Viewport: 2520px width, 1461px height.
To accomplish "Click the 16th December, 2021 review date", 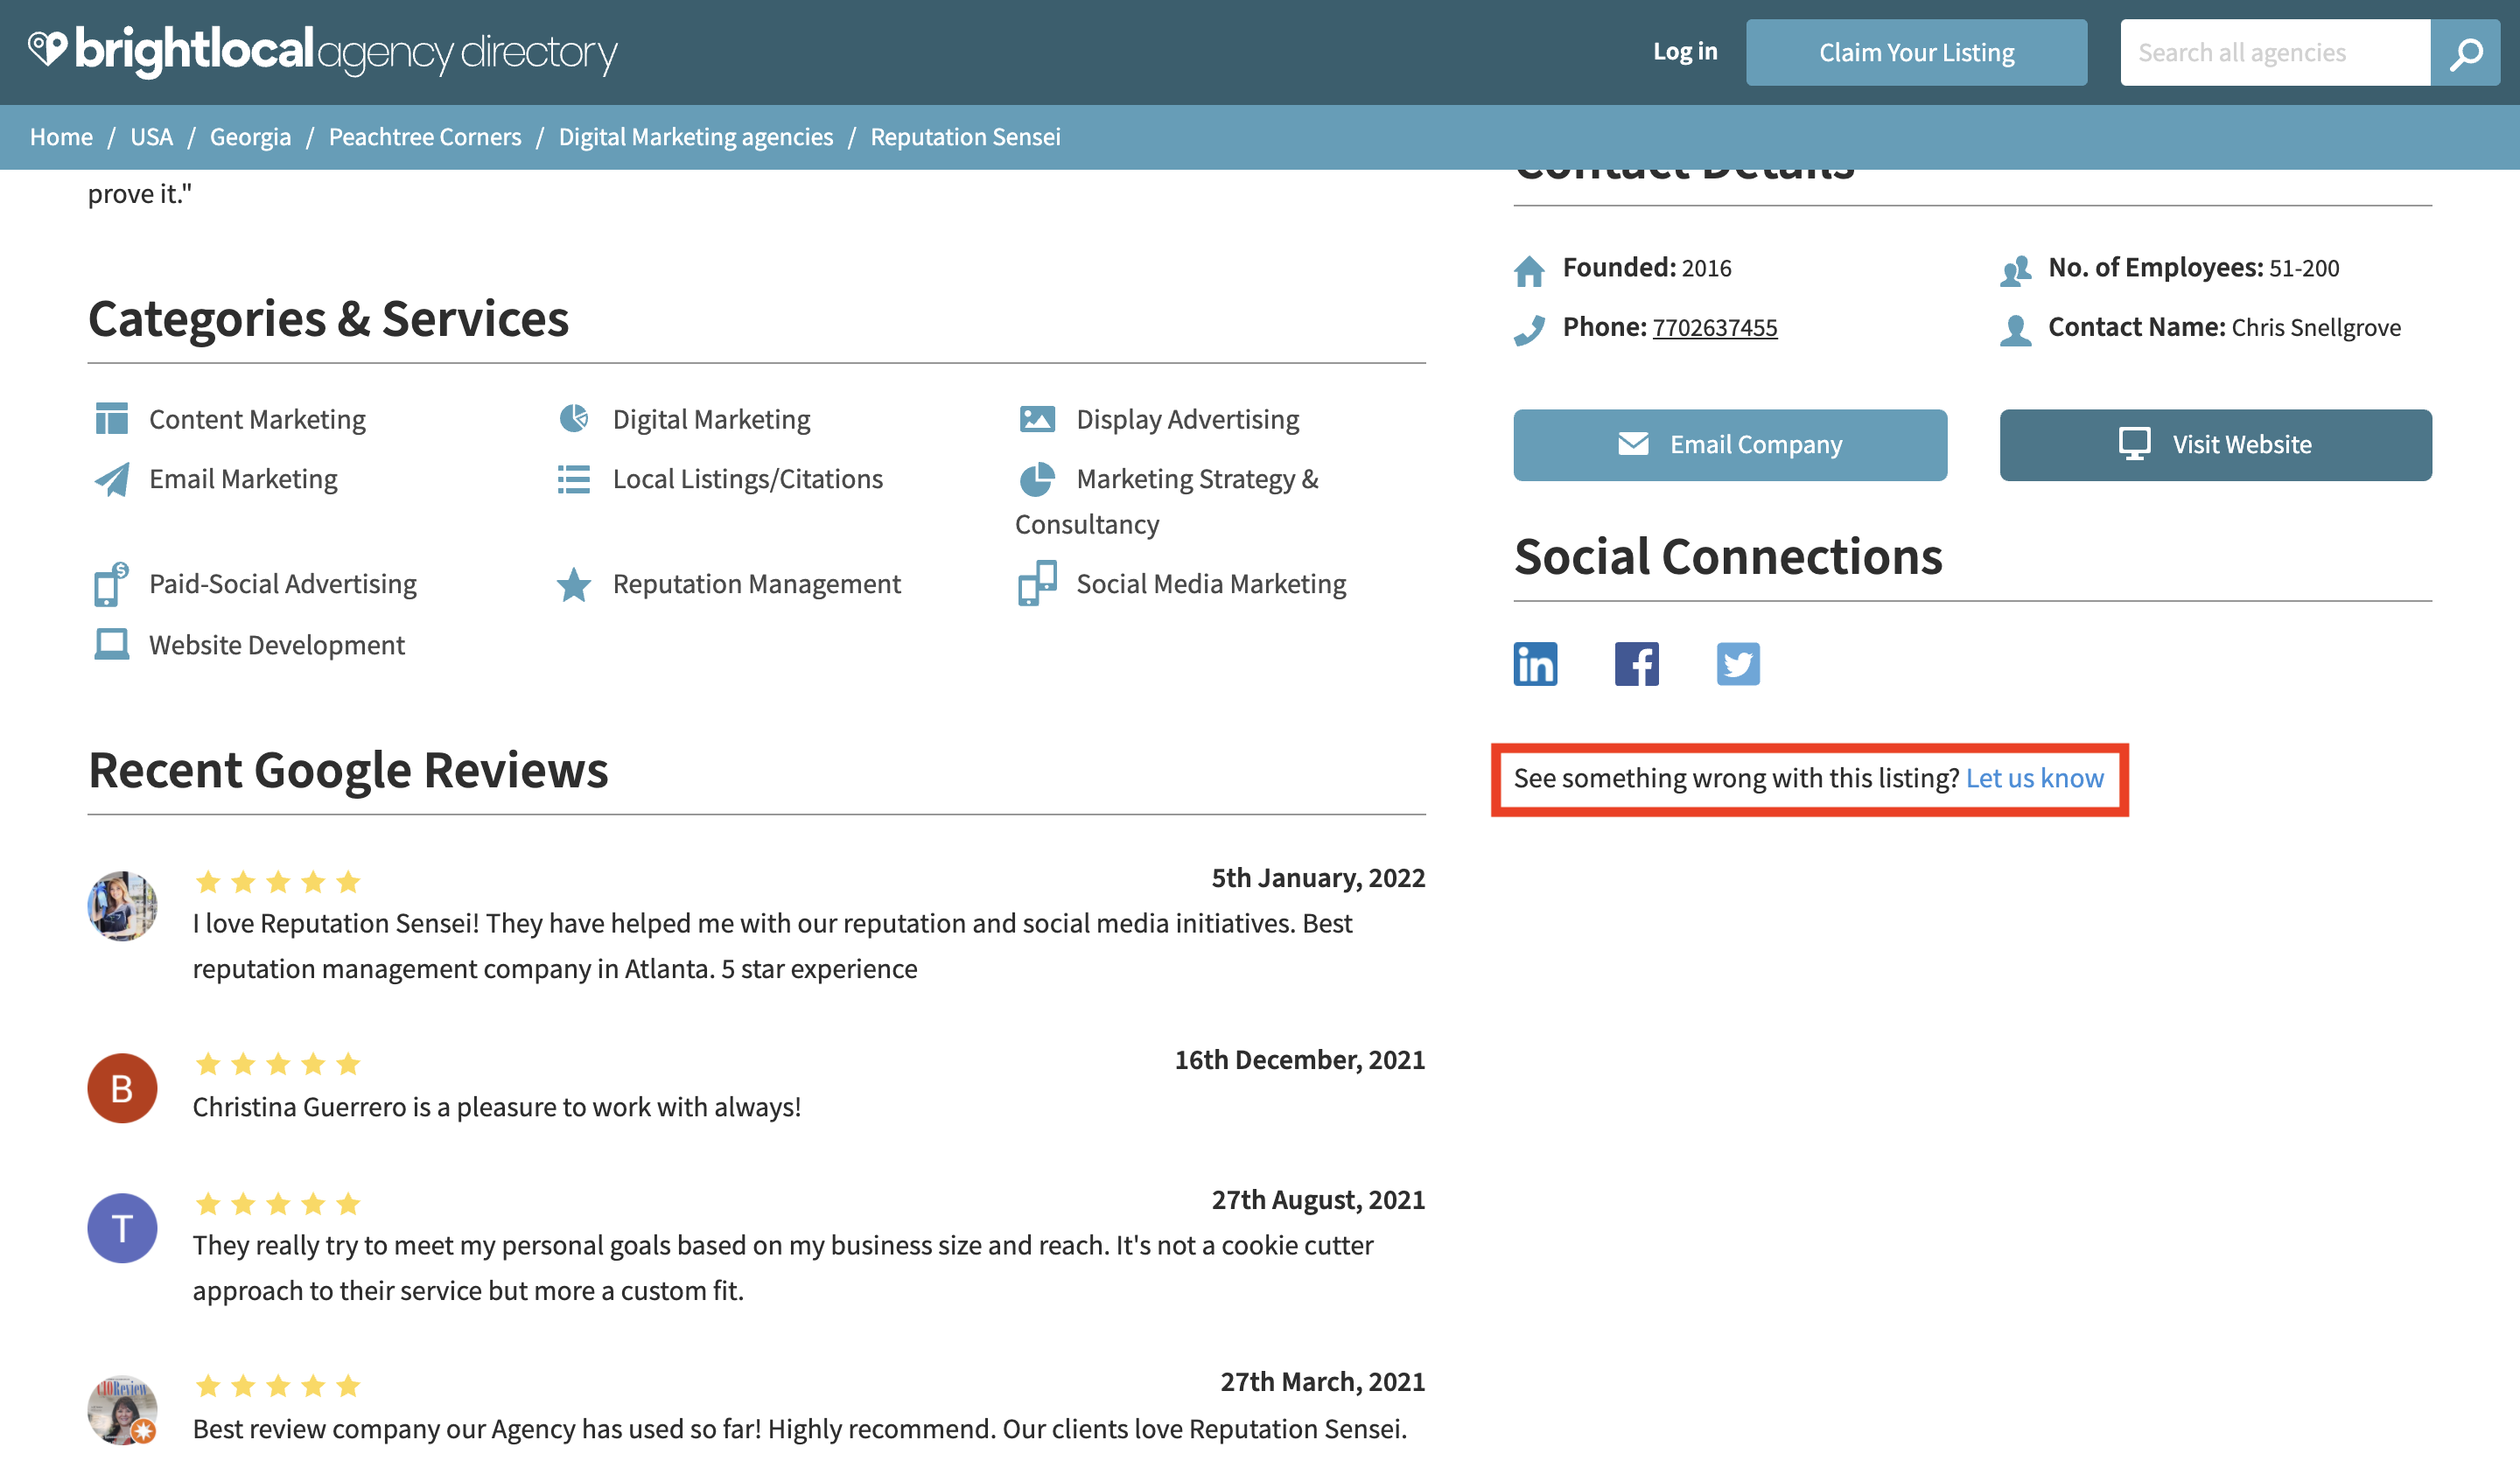I will 1299,1060.
